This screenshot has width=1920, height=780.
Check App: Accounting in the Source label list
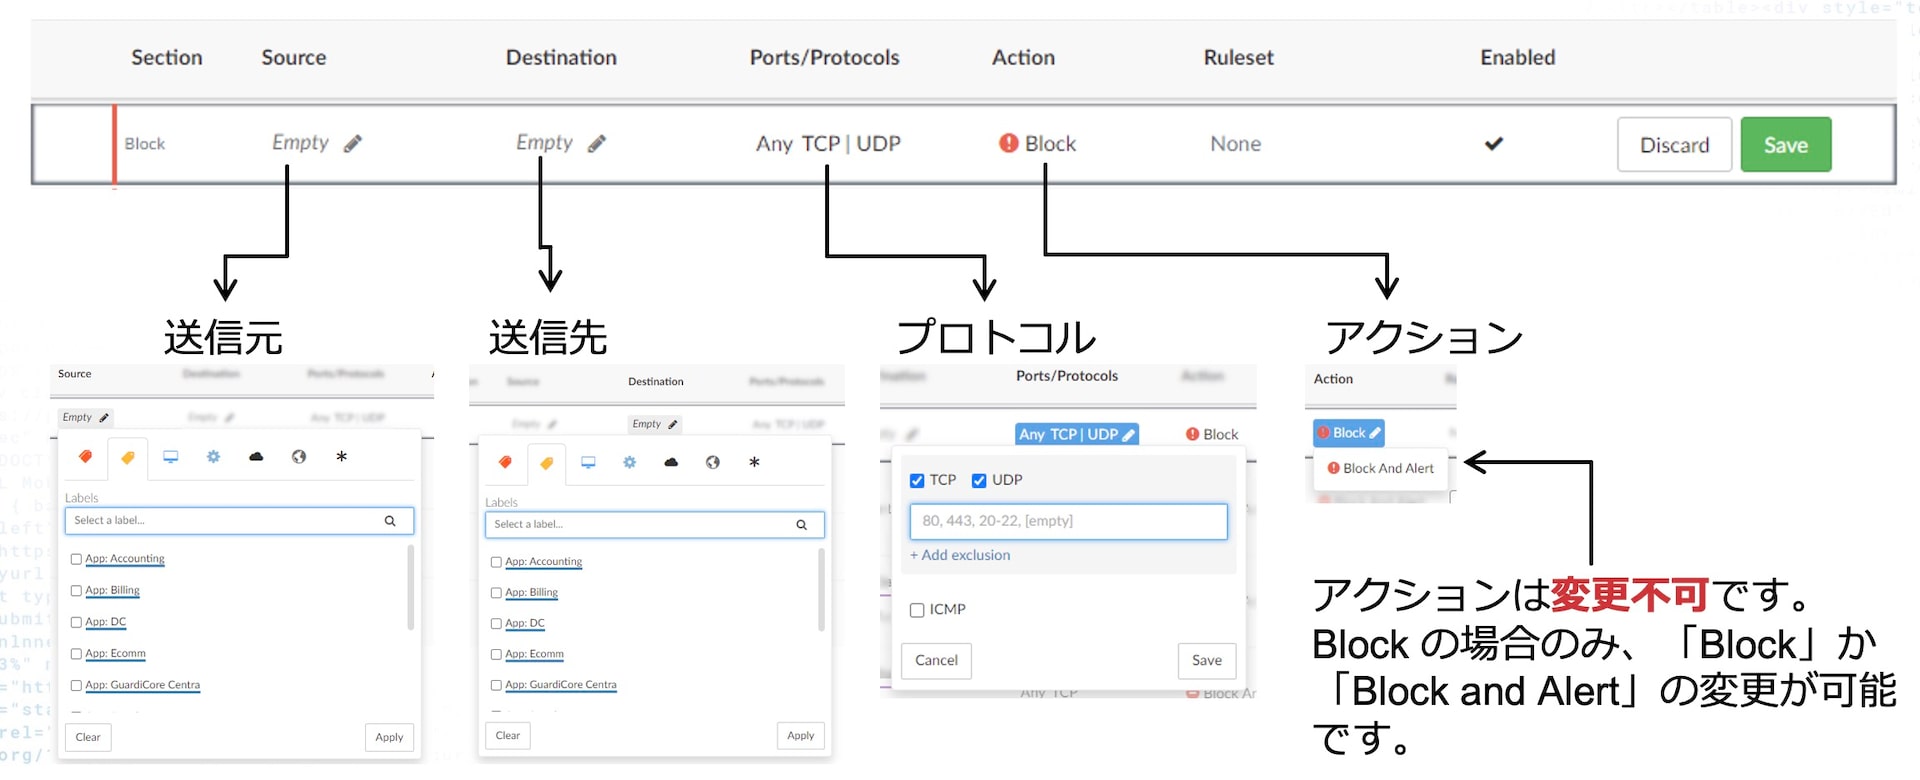coord(76,559)
